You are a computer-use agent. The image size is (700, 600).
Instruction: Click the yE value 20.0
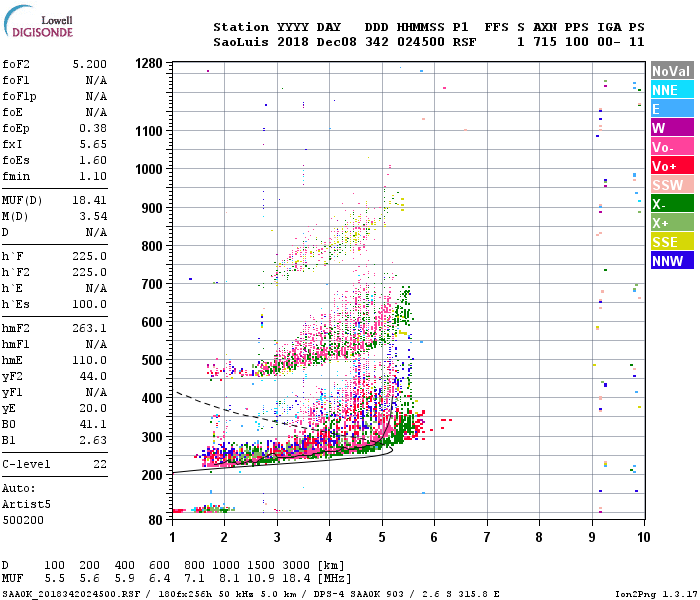[93, 408]
